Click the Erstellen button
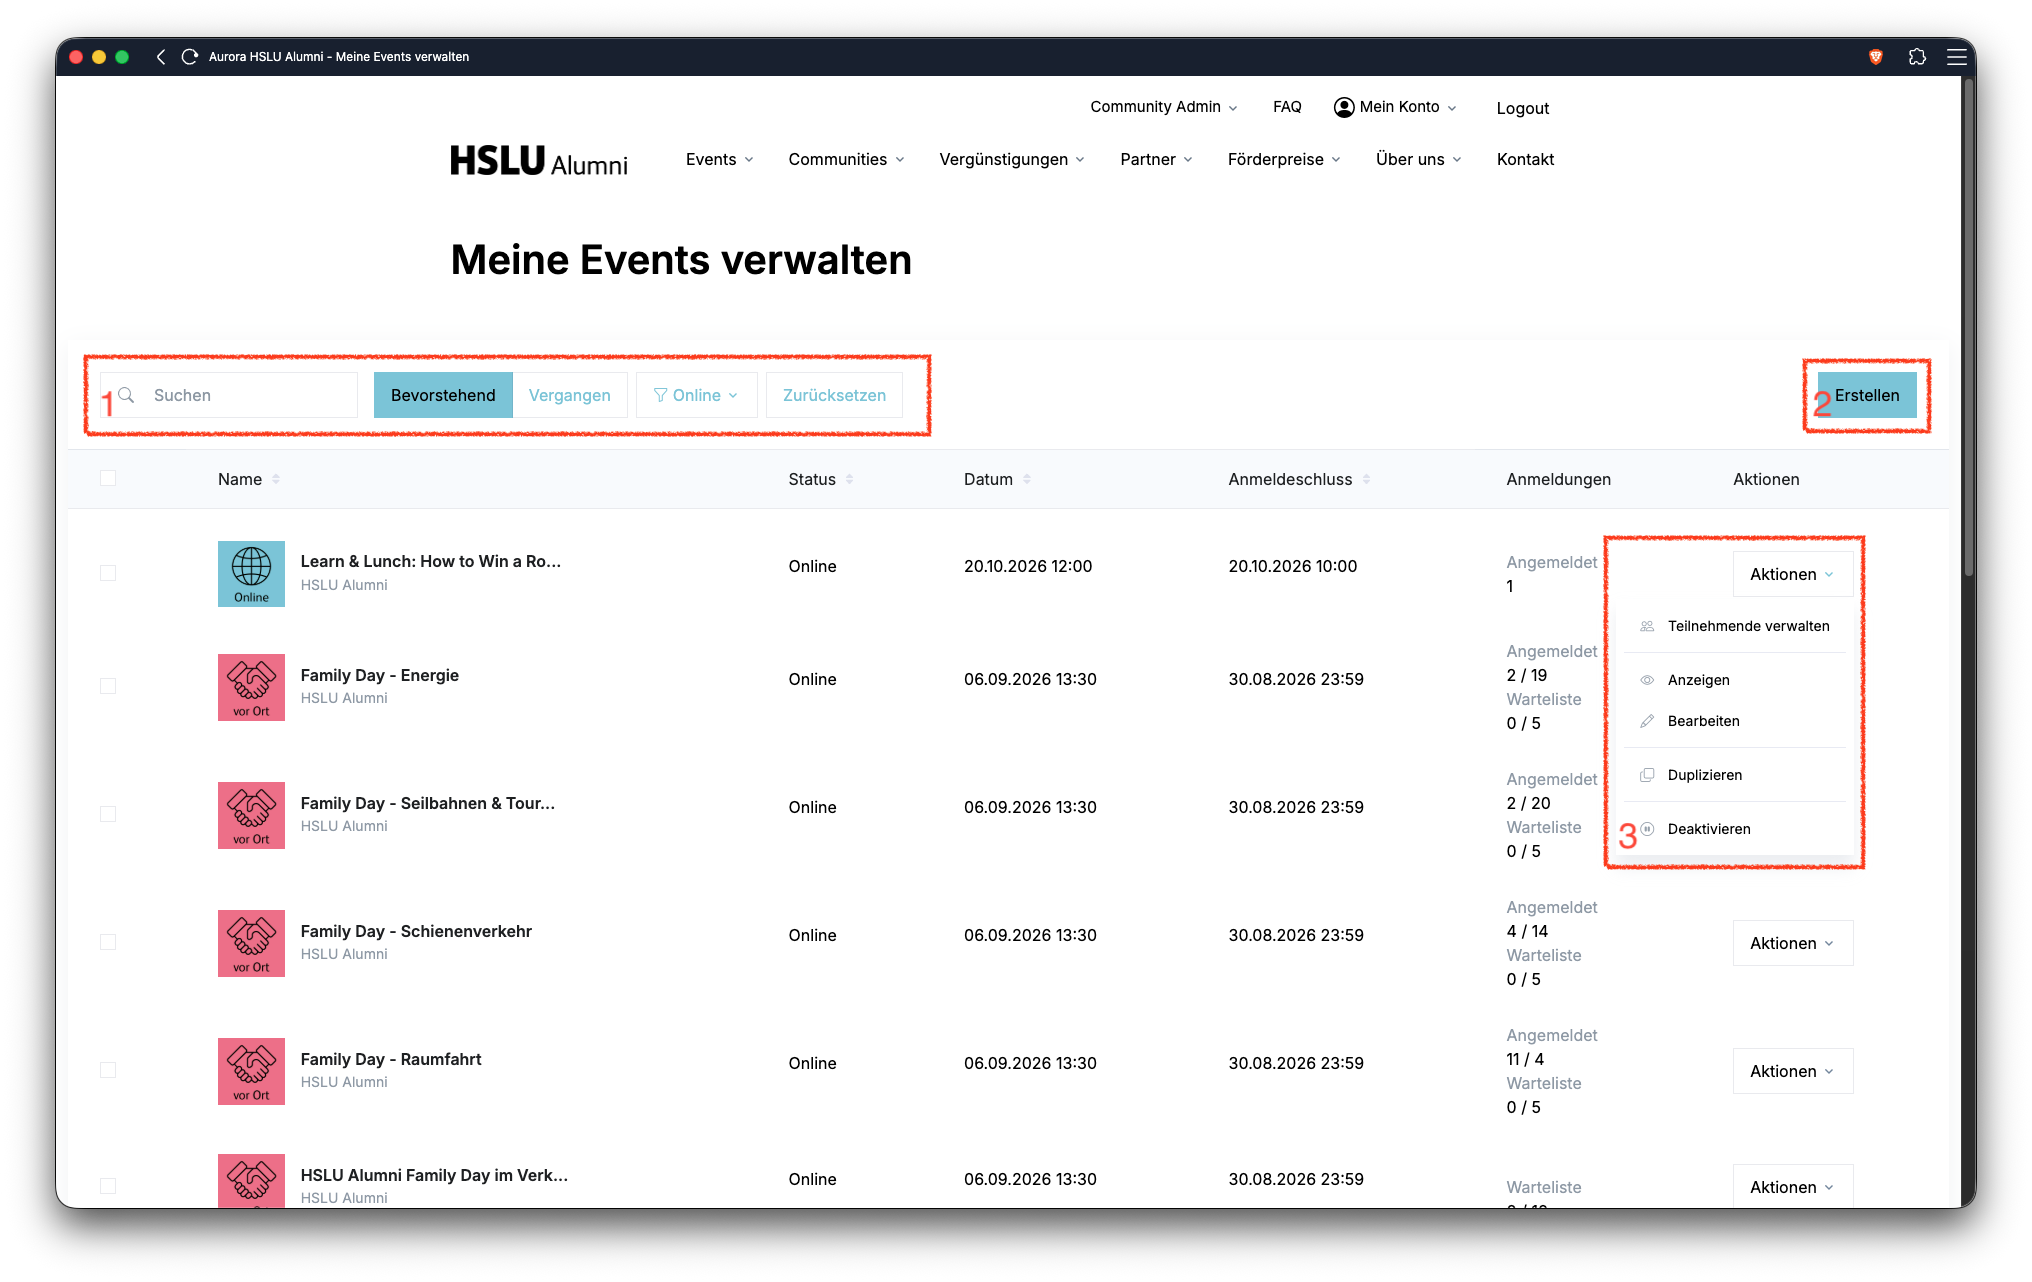 coord(1866,395)
